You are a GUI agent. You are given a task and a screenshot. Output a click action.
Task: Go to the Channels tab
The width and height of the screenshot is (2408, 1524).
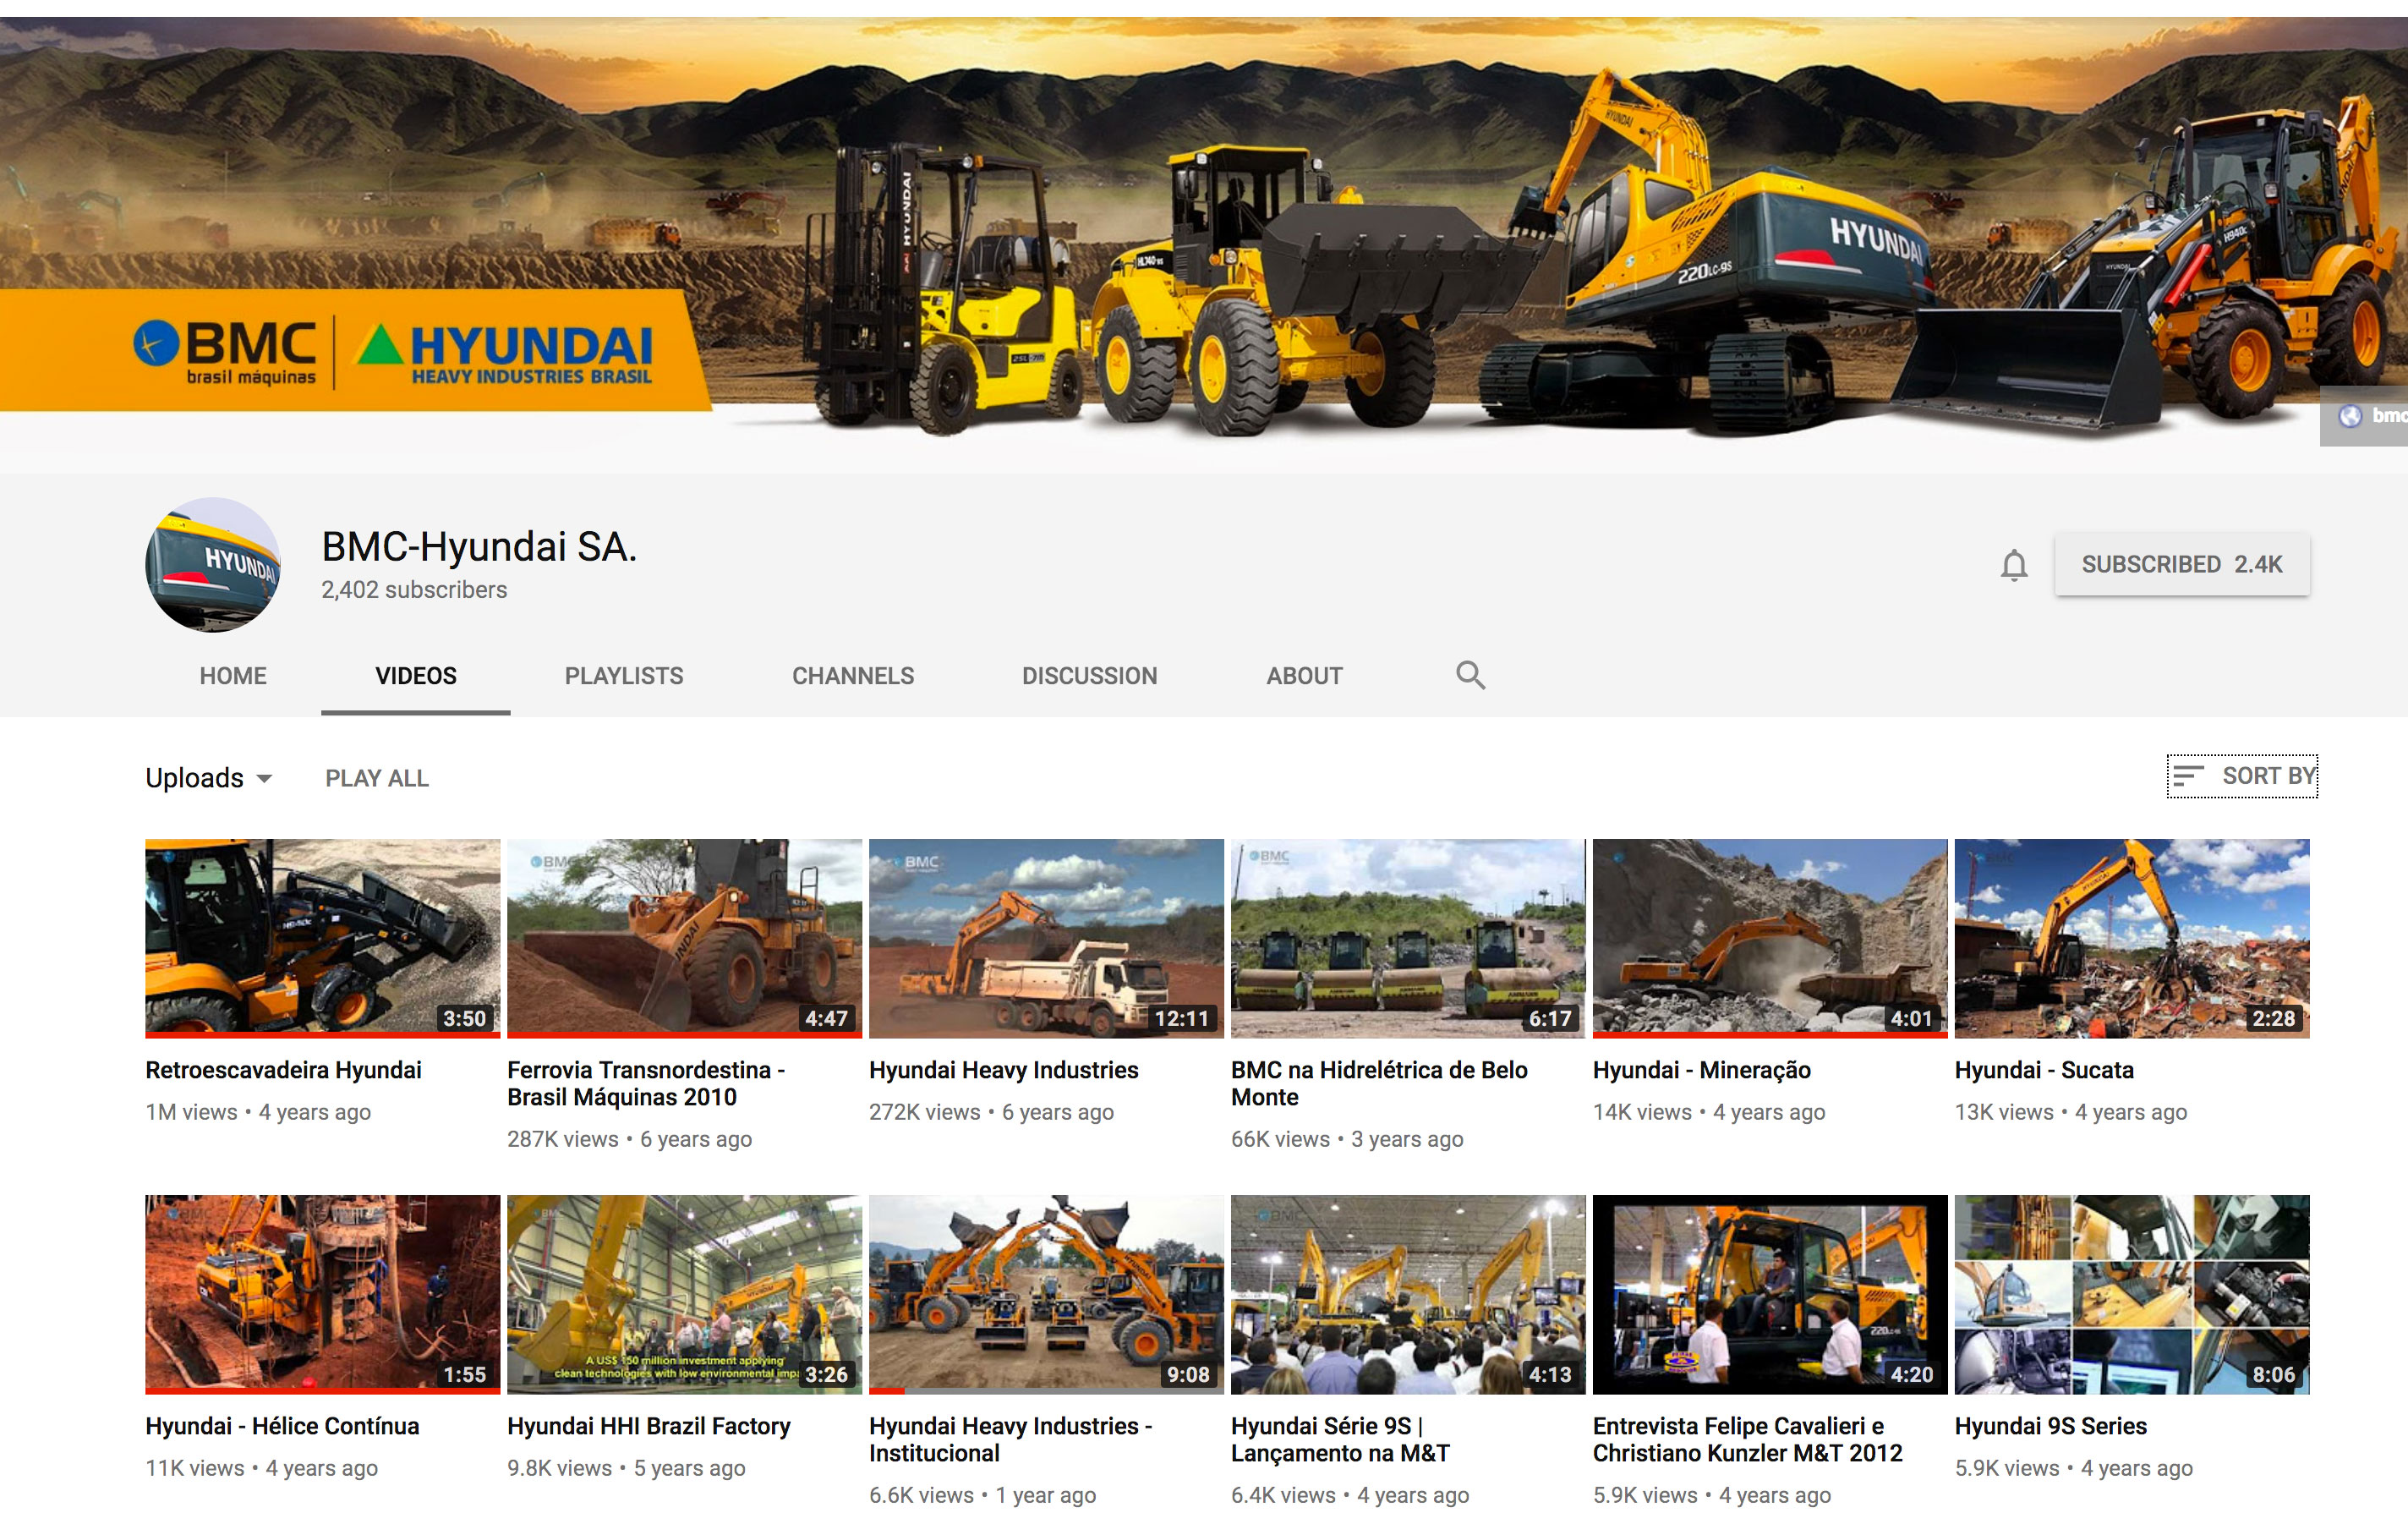tap(853, 676)
